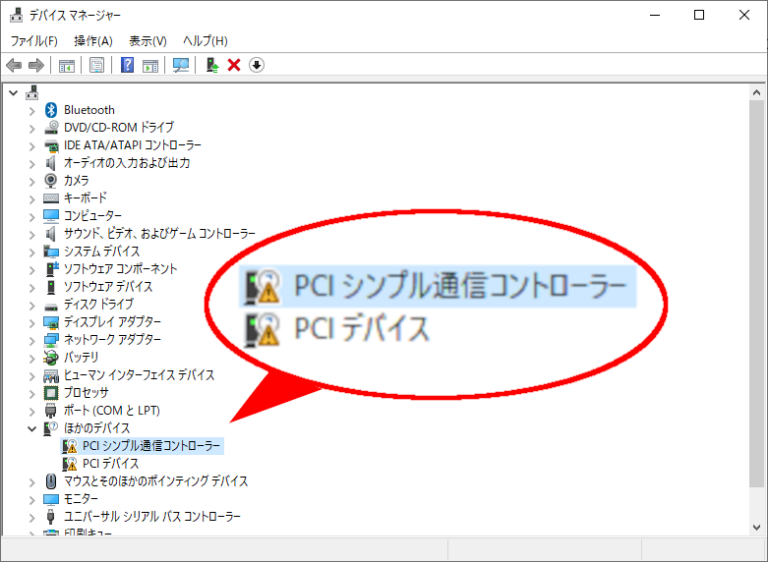Expand ユニバーサル シリアル バス コントローラー node
Viewport: 768px width, 562px height.
pyautogui.click(x=32, y=517)
